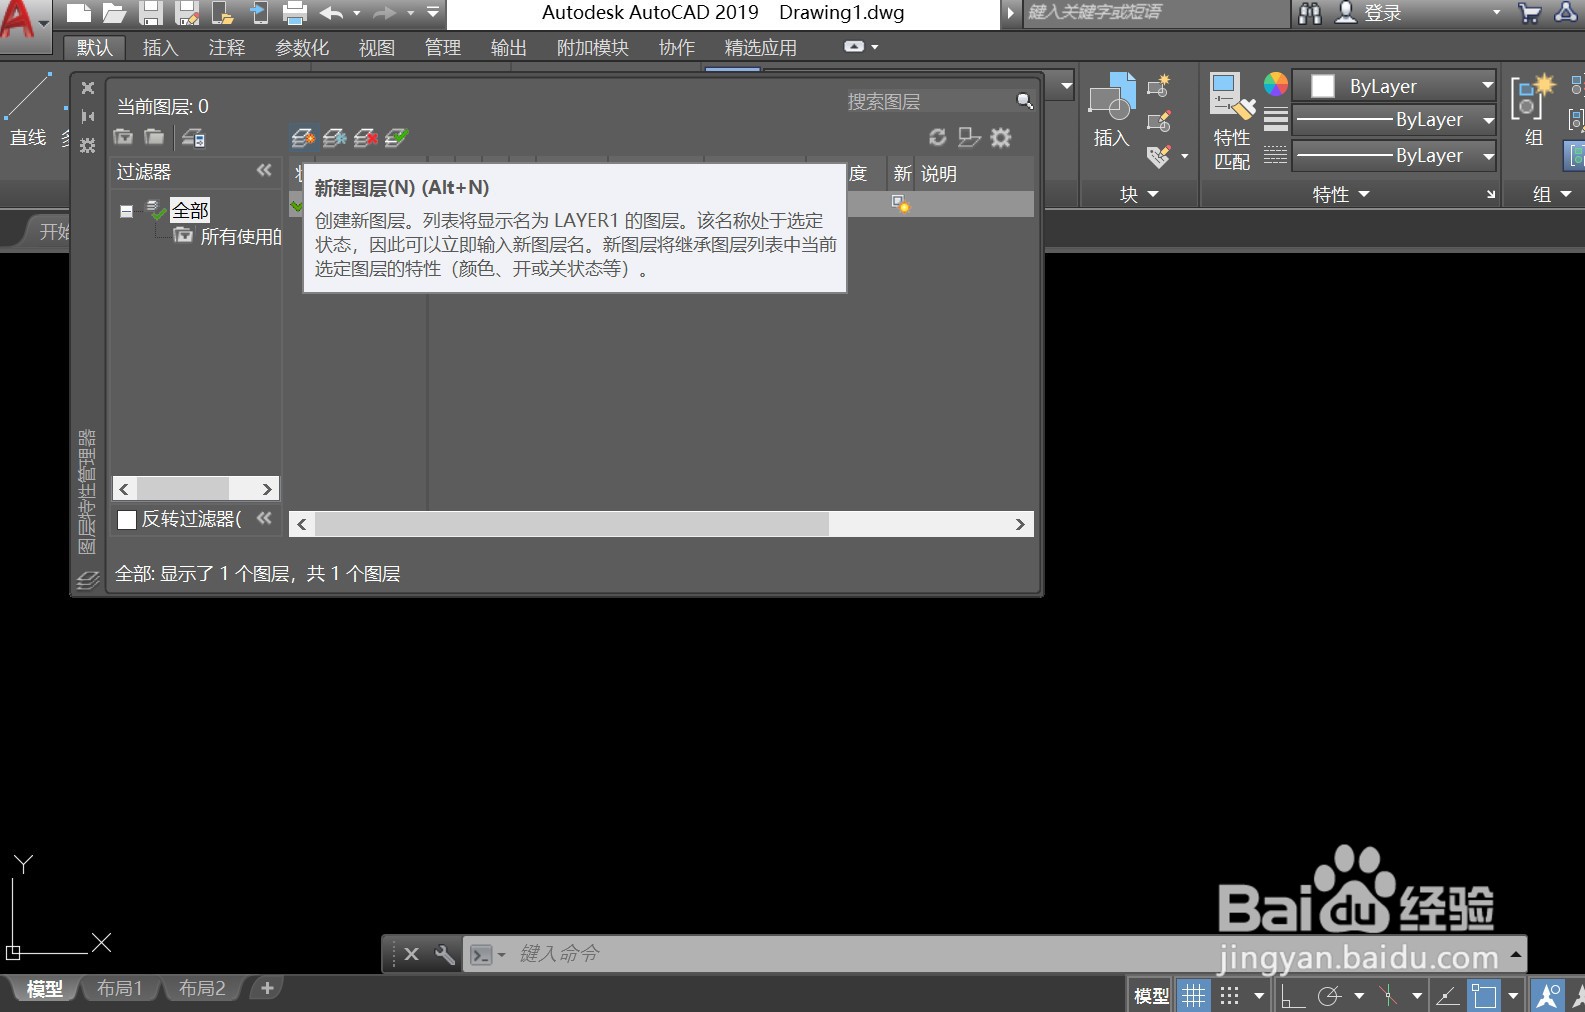Open the Insert (插入) ribbon tab
Screen dimensions: 1585x1012
tap(160, 48)
